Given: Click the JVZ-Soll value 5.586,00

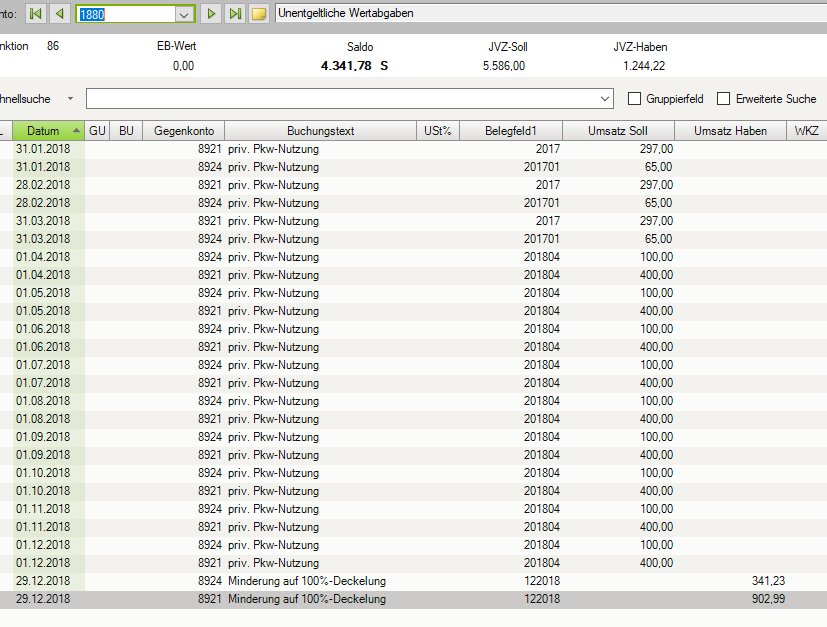Looking at the screenshot, I should (504, 66).
